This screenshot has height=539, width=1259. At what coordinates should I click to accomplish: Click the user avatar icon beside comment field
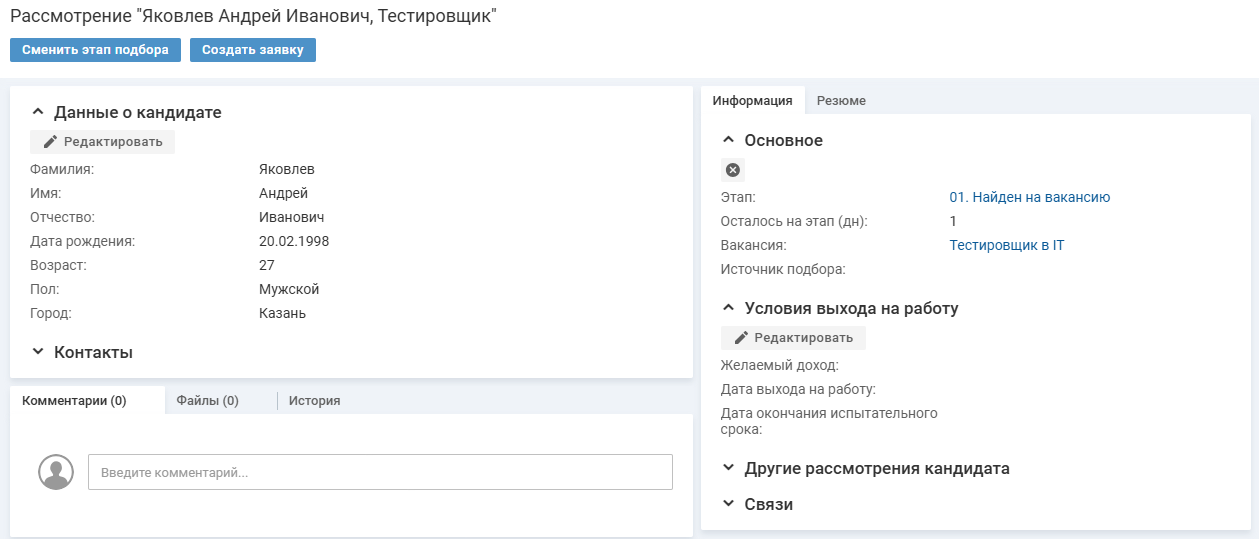click(56, 472)
